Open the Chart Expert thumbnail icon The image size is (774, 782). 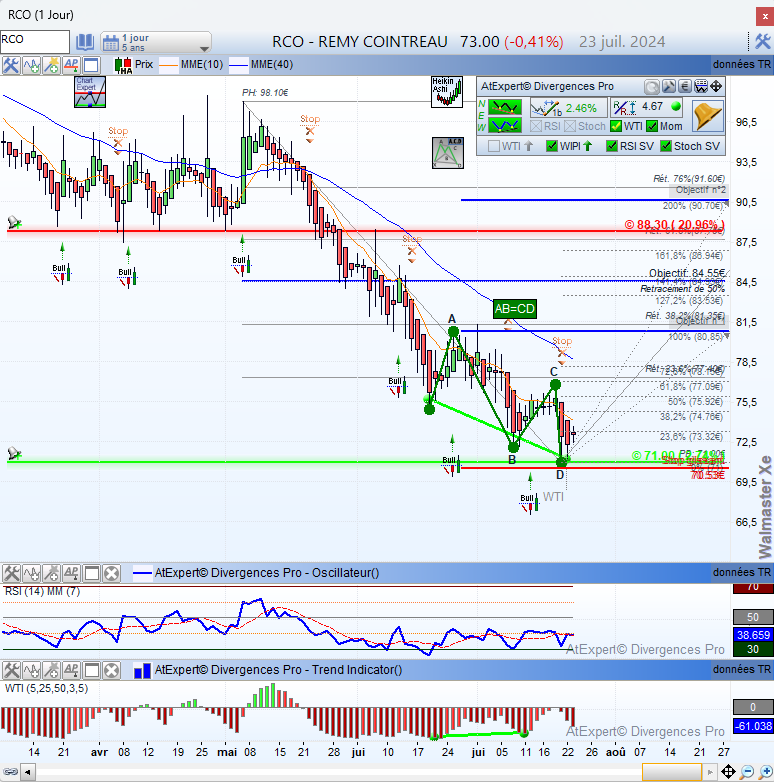pyautogui.click(x=90, y=92)
